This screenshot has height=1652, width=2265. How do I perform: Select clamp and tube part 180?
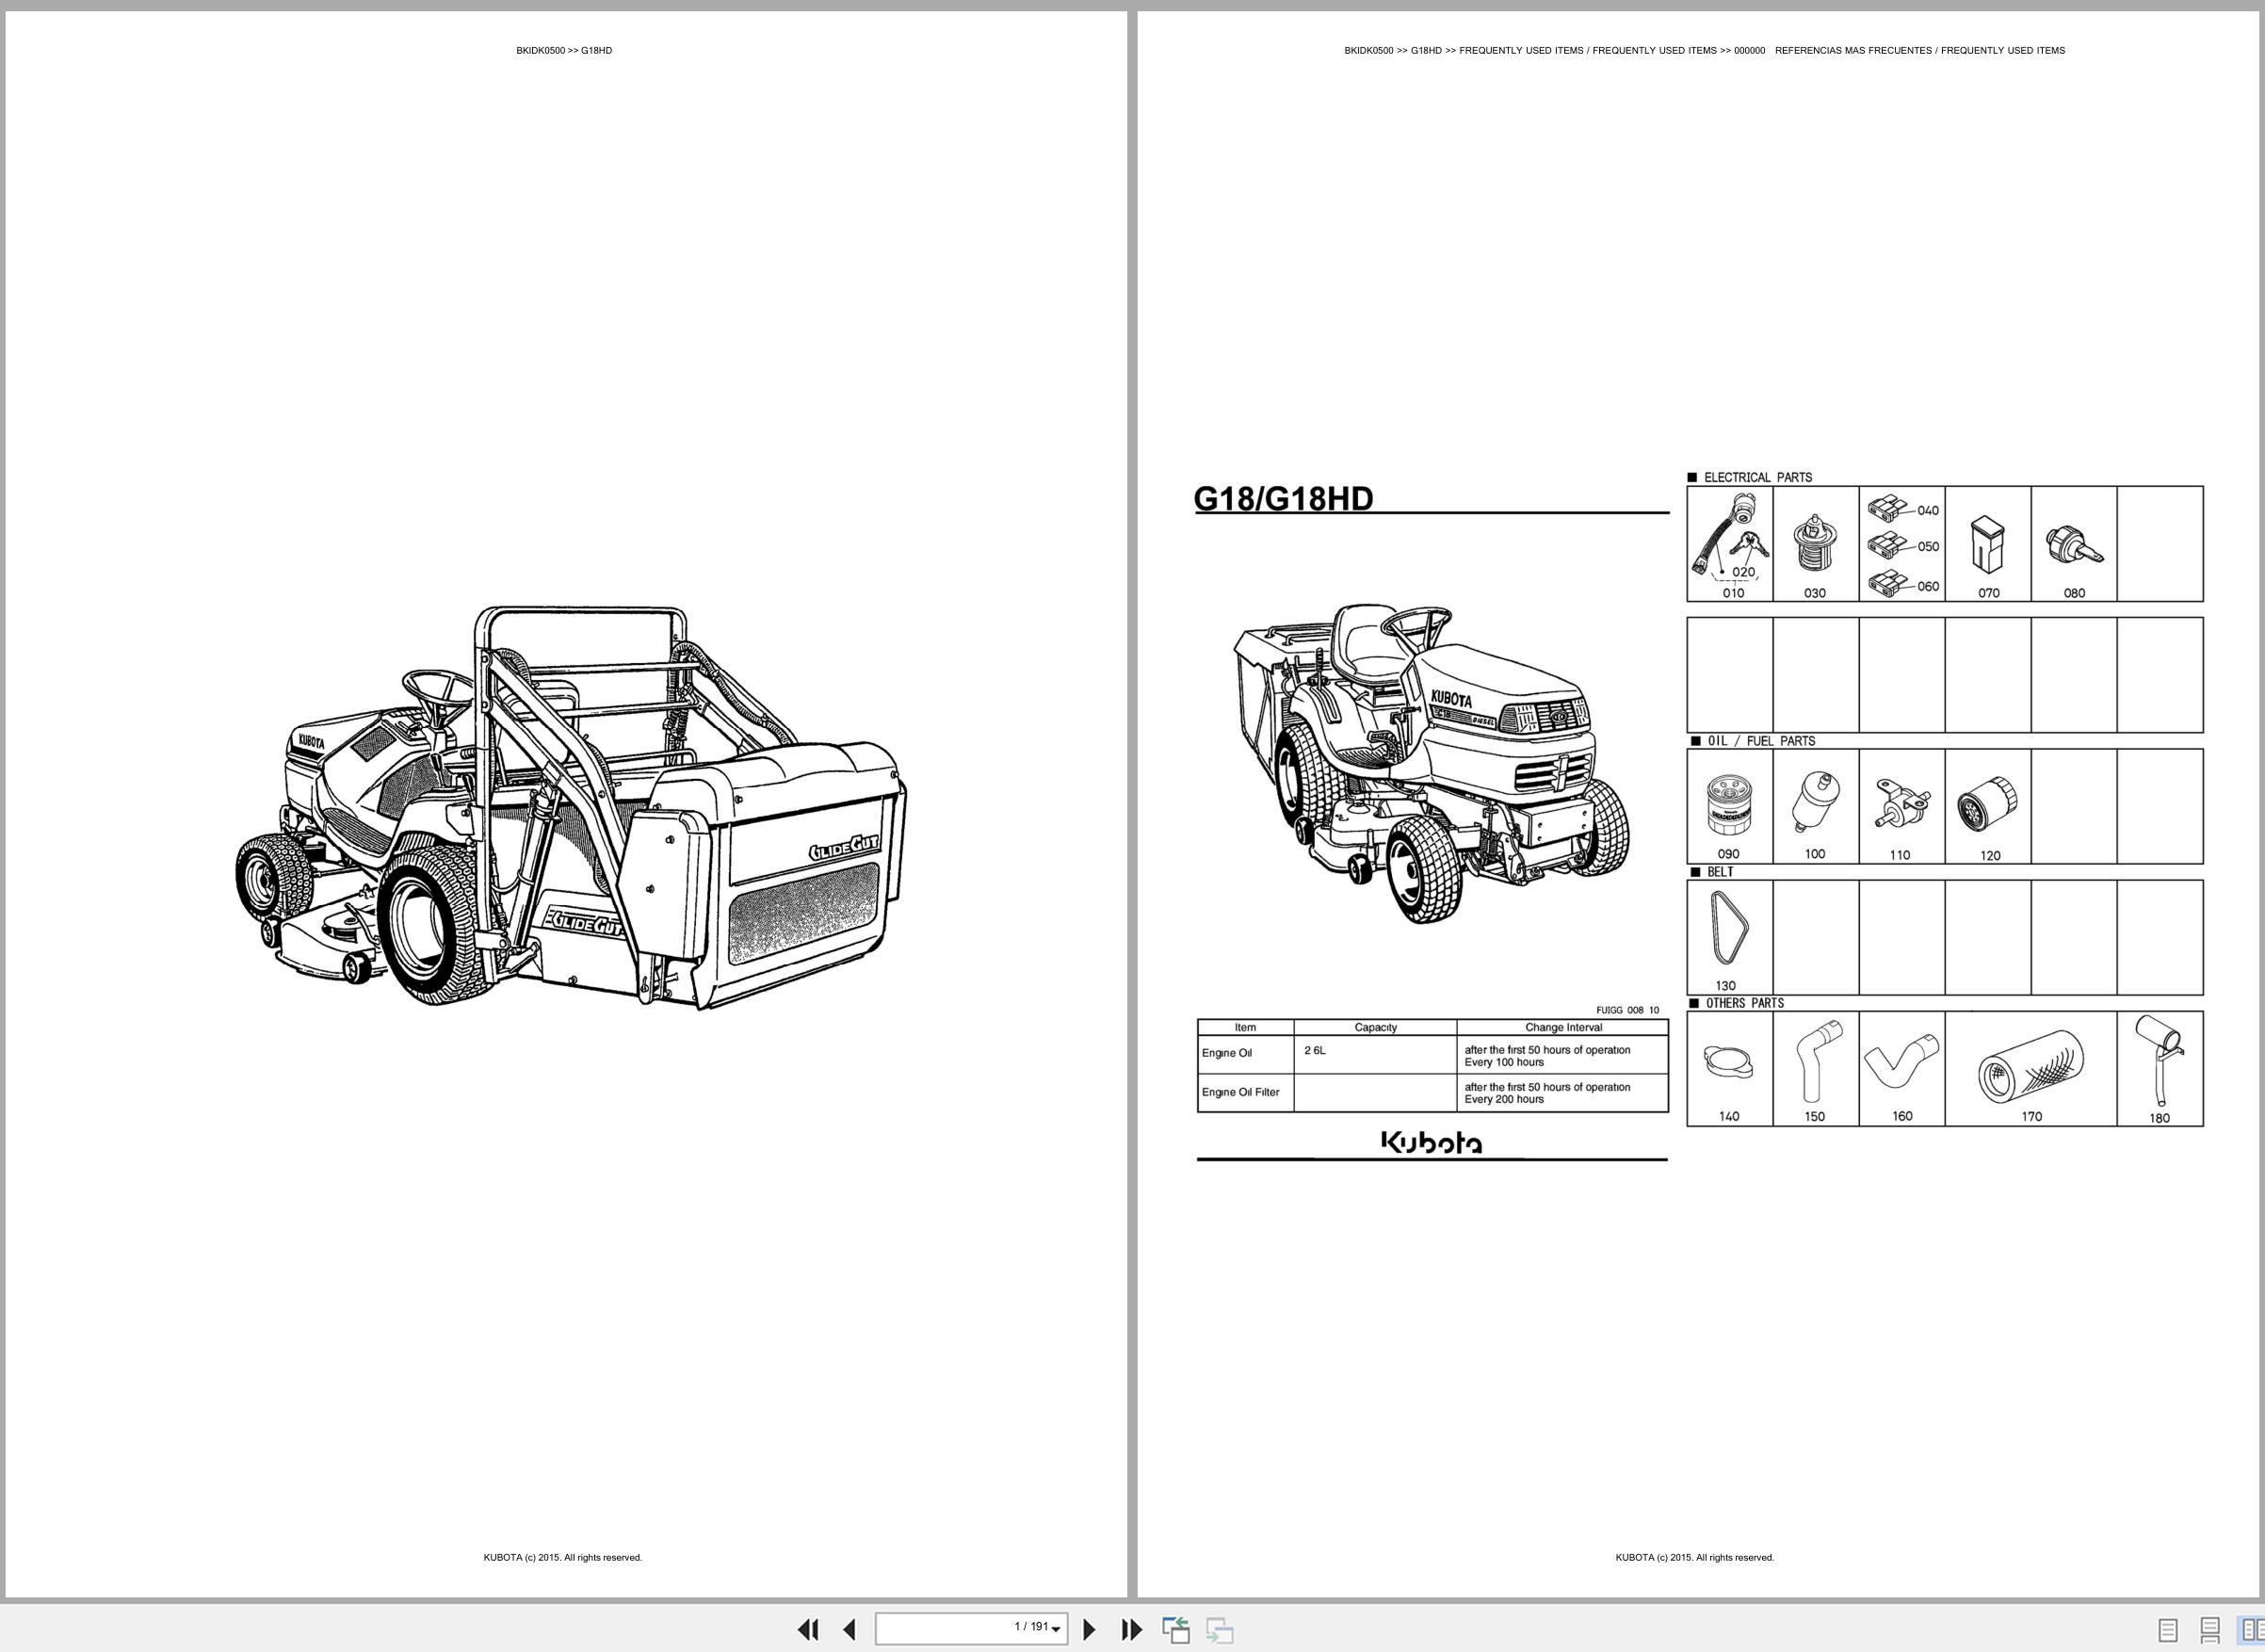point(2160,1068)
